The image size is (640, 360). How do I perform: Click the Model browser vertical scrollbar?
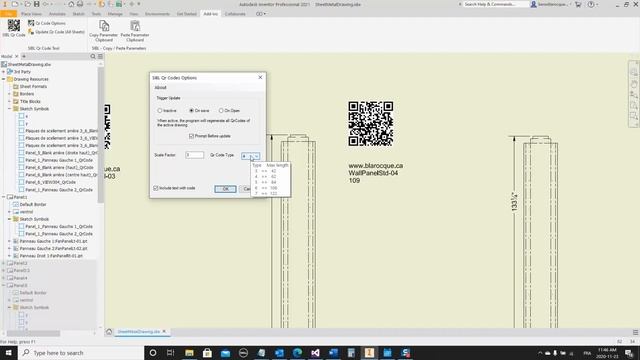pyautogui.click(x=100, y=135)
